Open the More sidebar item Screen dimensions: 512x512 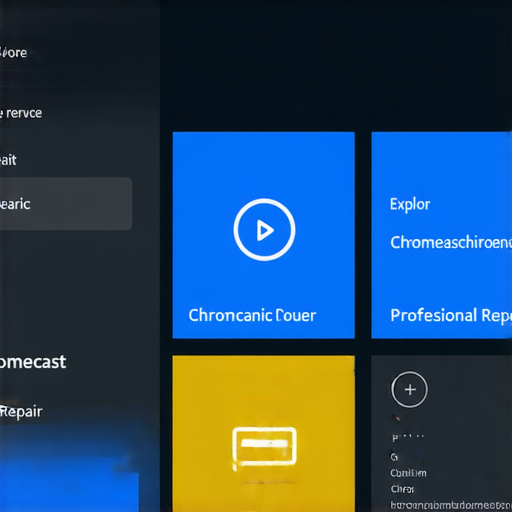pos(13,53)
